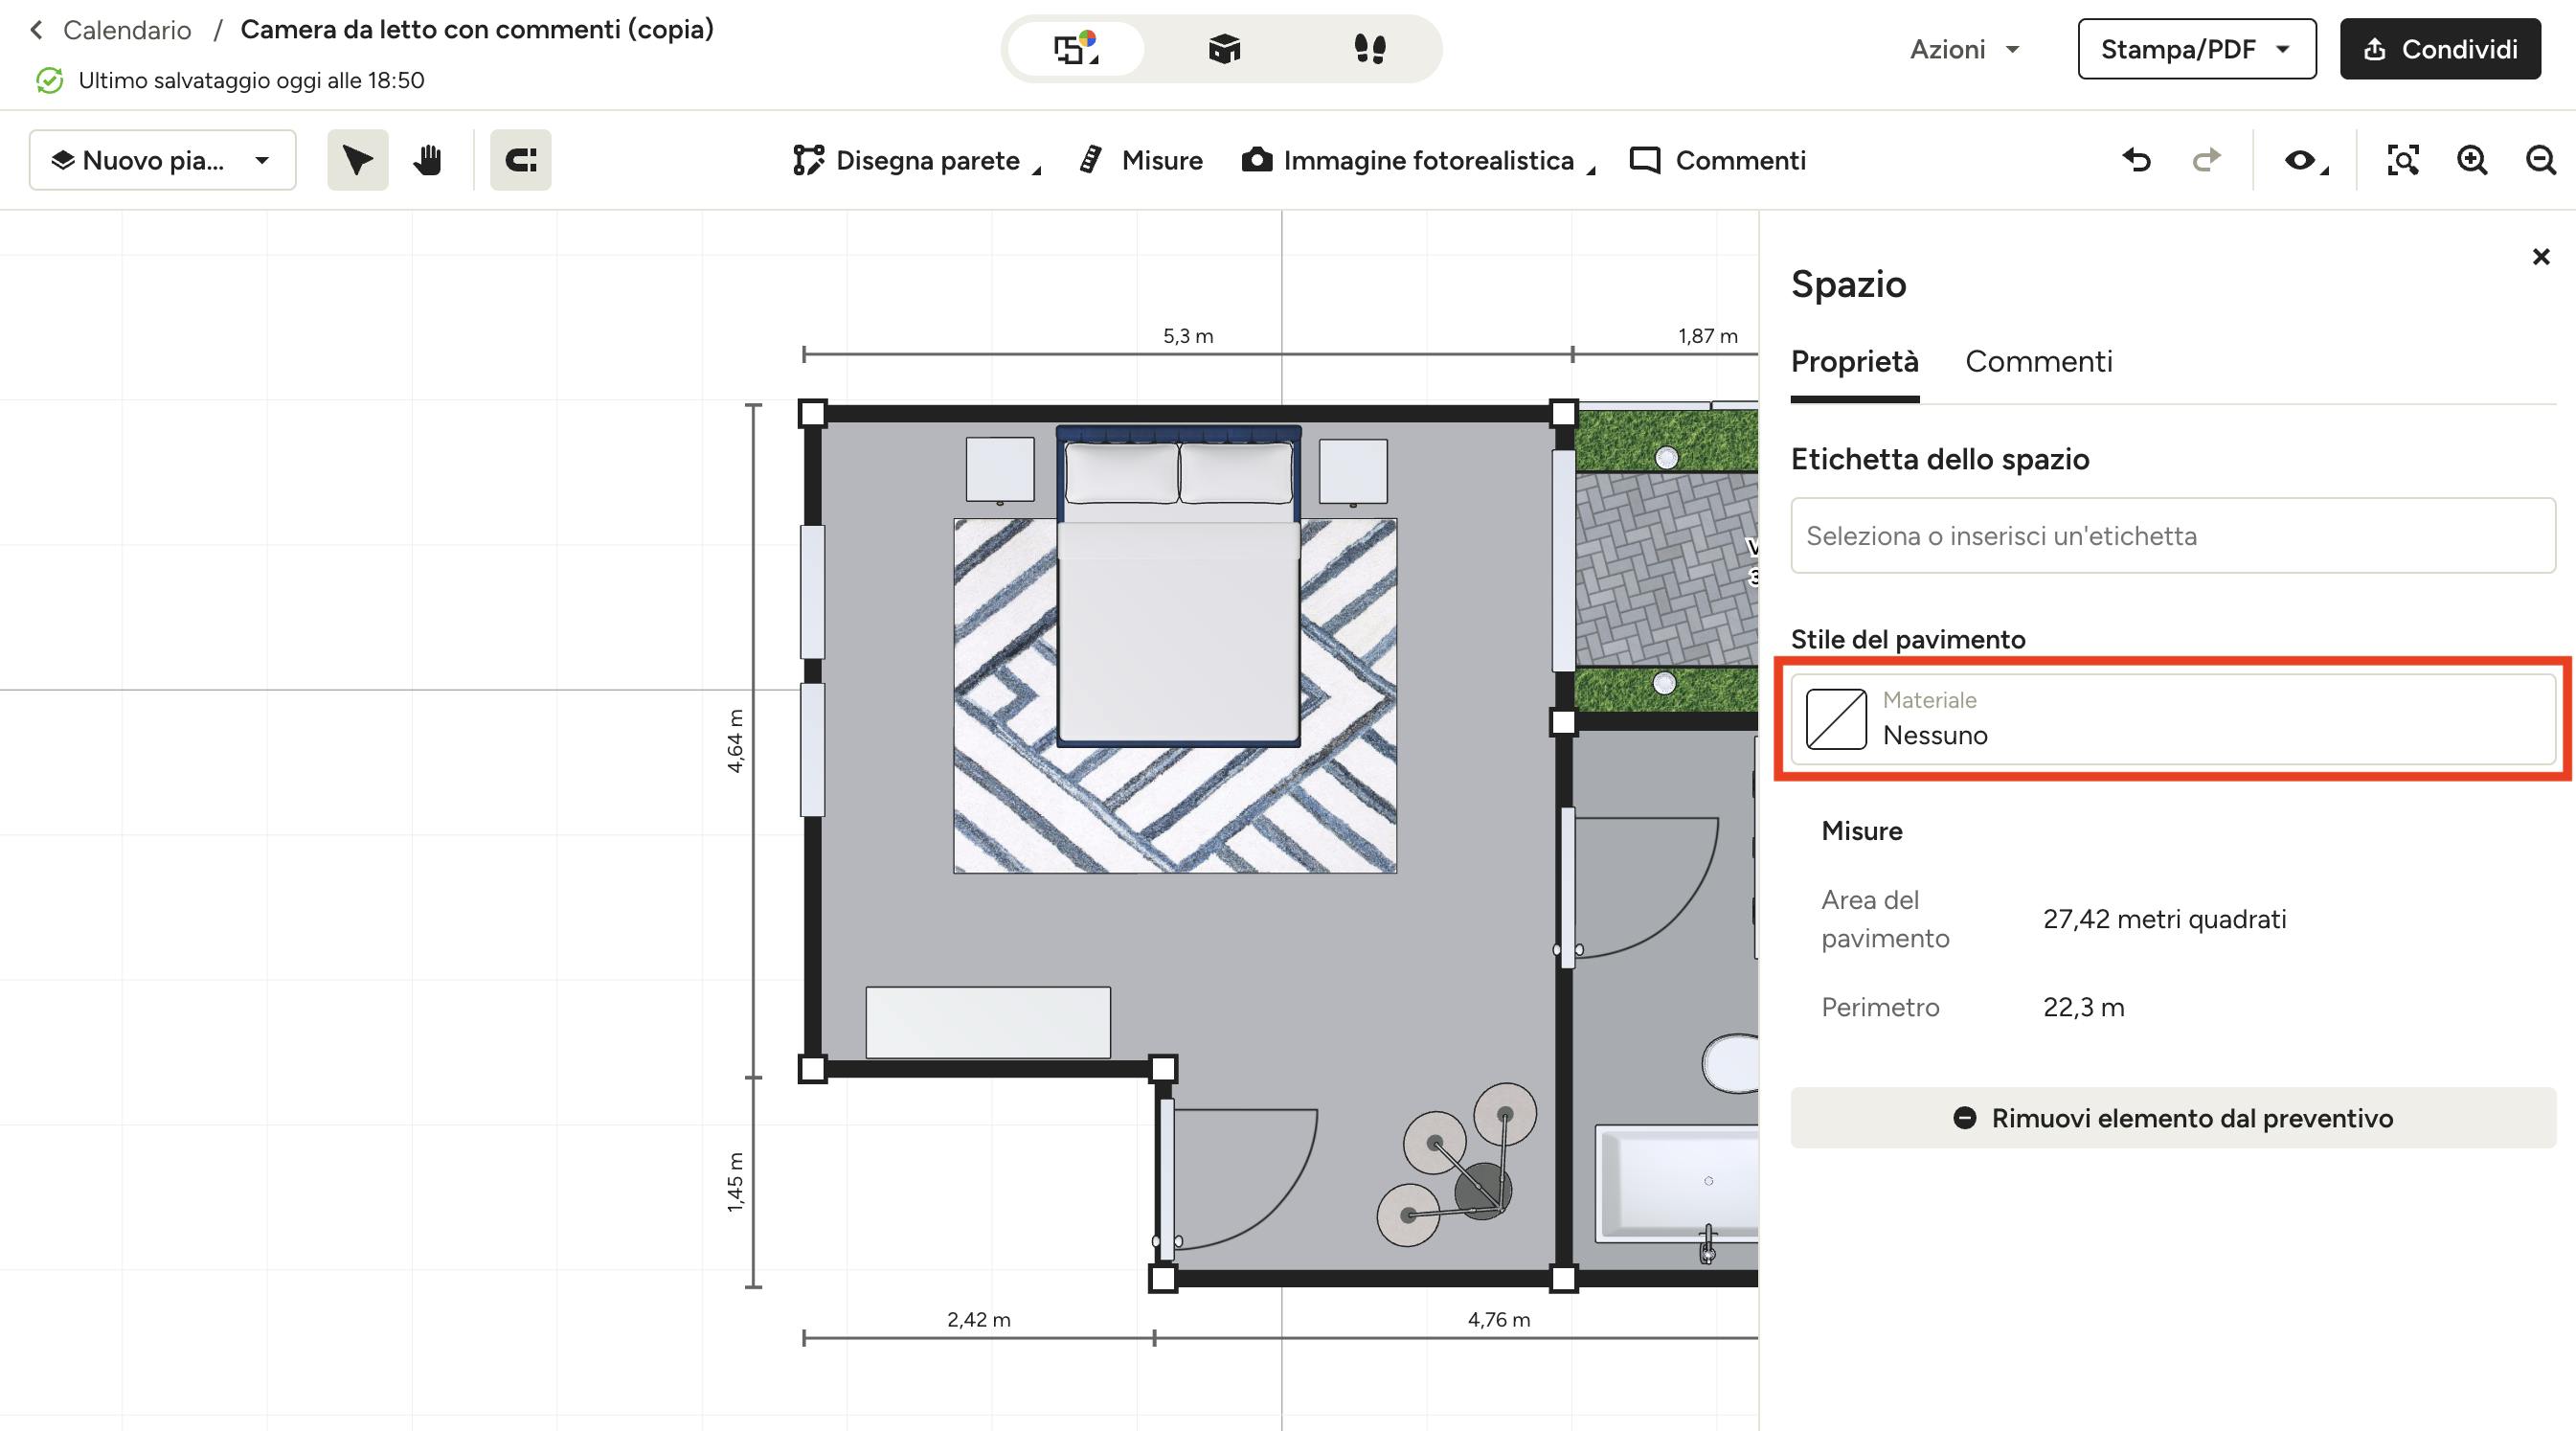Click Rimuovi elemento dal preventivo

coord(2173,1118)
